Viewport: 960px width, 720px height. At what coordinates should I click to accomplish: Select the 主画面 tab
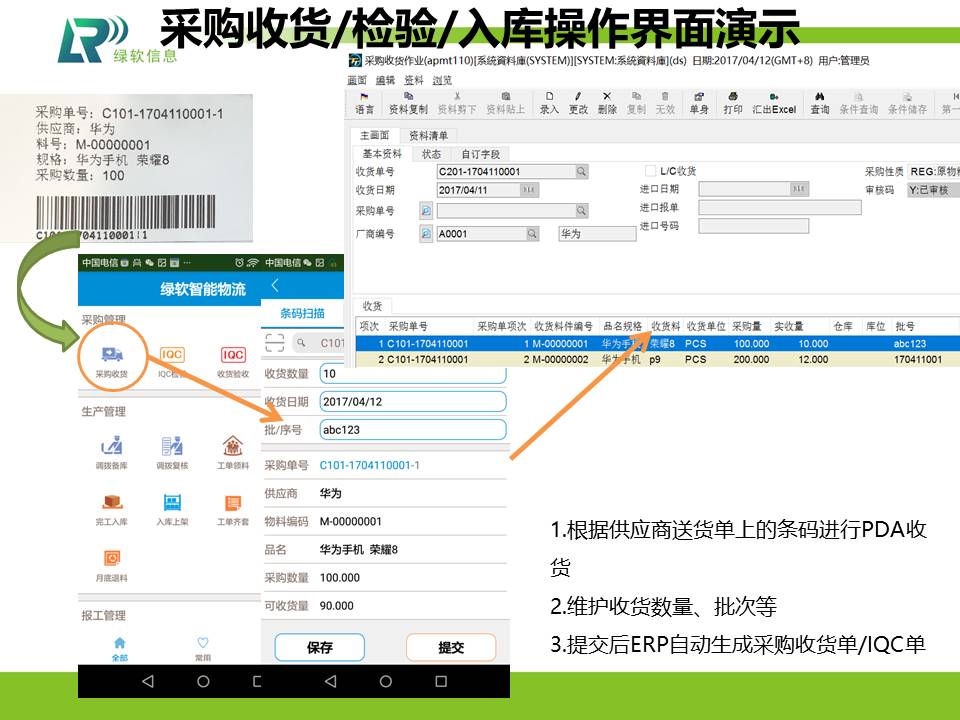tap(375, 135)
